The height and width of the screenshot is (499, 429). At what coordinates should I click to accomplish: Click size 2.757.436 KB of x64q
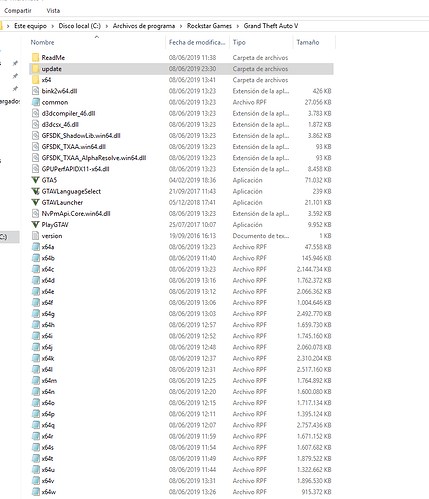pyautogui.click(x=314, y=425)
